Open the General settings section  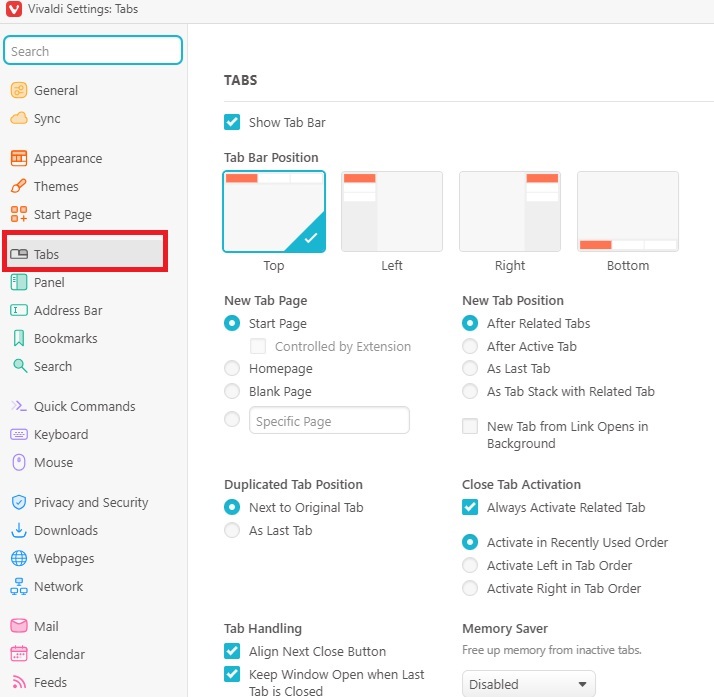pyautogui.click(x=56, y=90)
